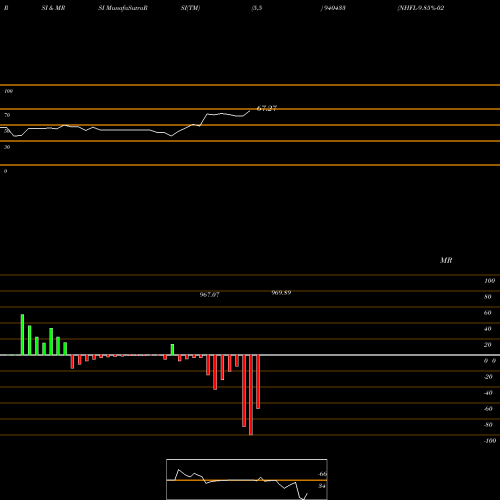Click the MR axis 60 label
Image resolution: width=500 pixels, height=500 pixels.
pyautogui.click(x=488, y=313)
